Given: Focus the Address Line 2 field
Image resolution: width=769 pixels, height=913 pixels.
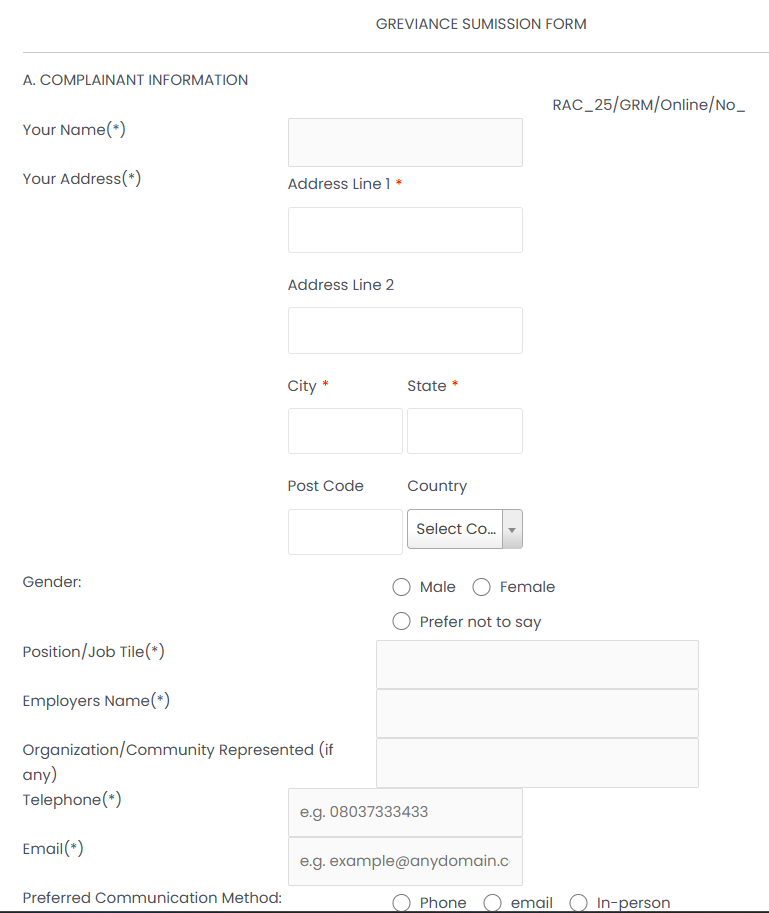Looking at the screenshot, I should [x=405, y=330].
